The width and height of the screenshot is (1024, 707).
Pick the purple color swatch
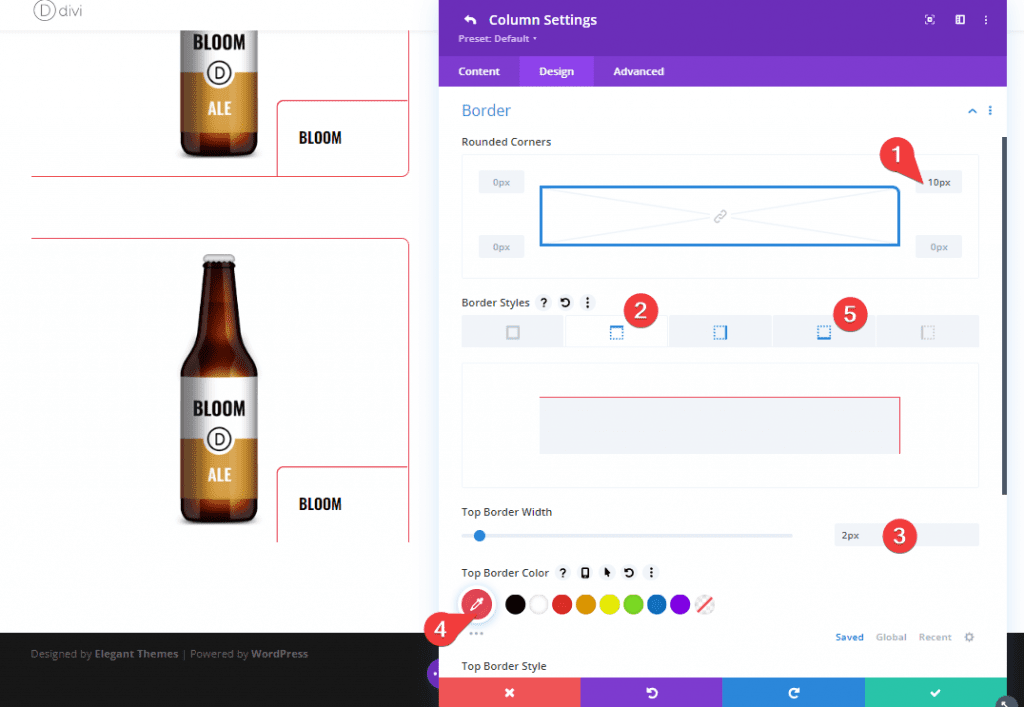[680, 605]
